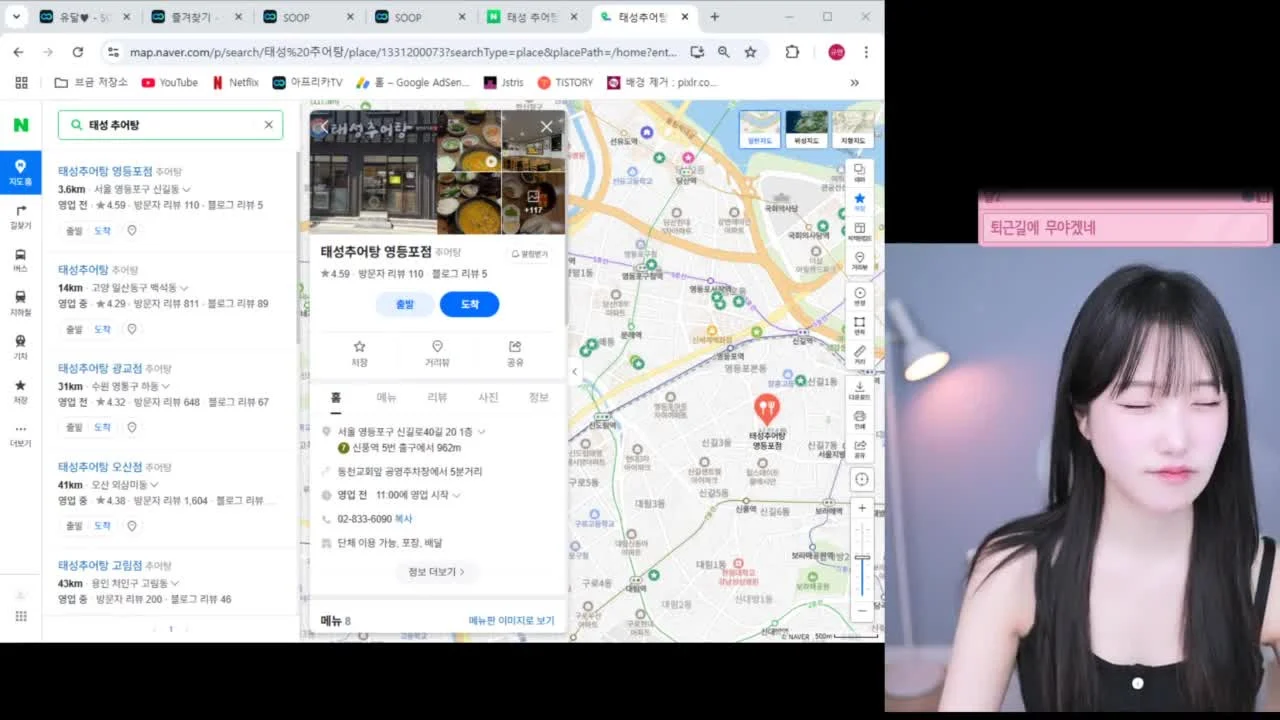Click 다운로드 download tool on map toolbar
This screenshot has width=1280, height=720.
coord(860,390)
